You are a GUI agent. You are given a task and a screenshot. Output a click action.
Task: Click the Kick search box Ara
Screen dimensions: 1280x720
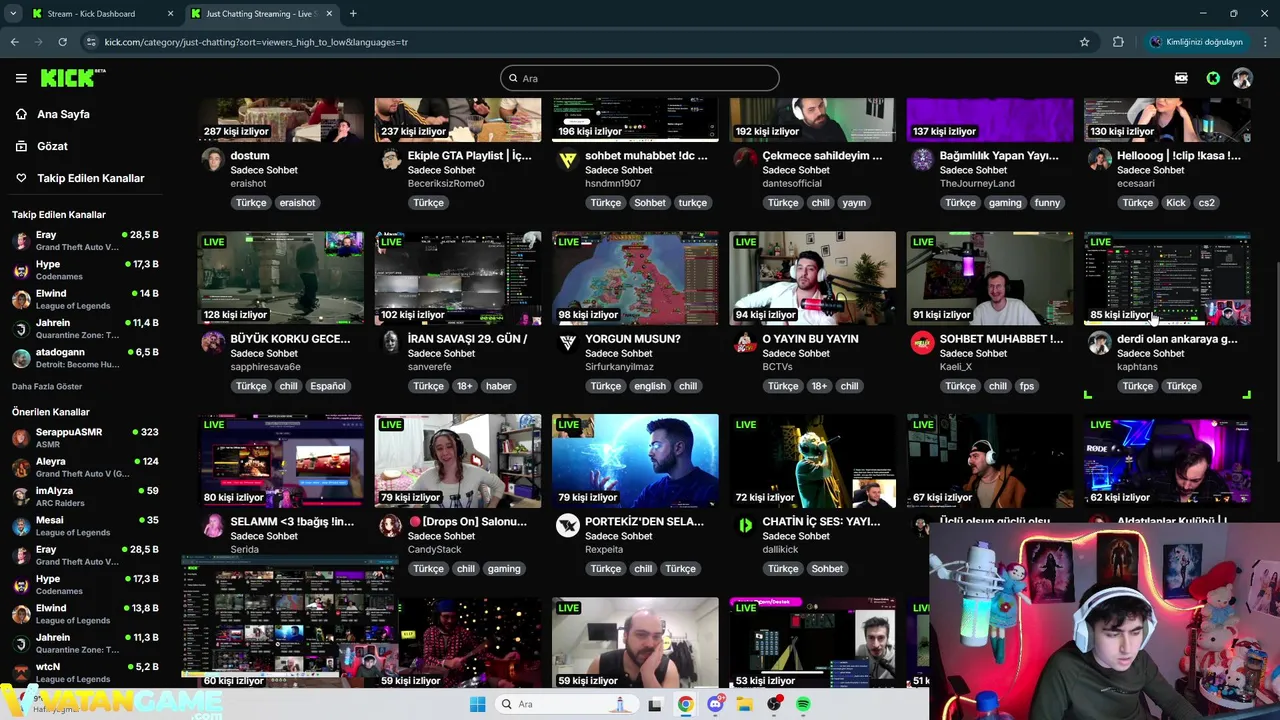(x=640, y=78)
